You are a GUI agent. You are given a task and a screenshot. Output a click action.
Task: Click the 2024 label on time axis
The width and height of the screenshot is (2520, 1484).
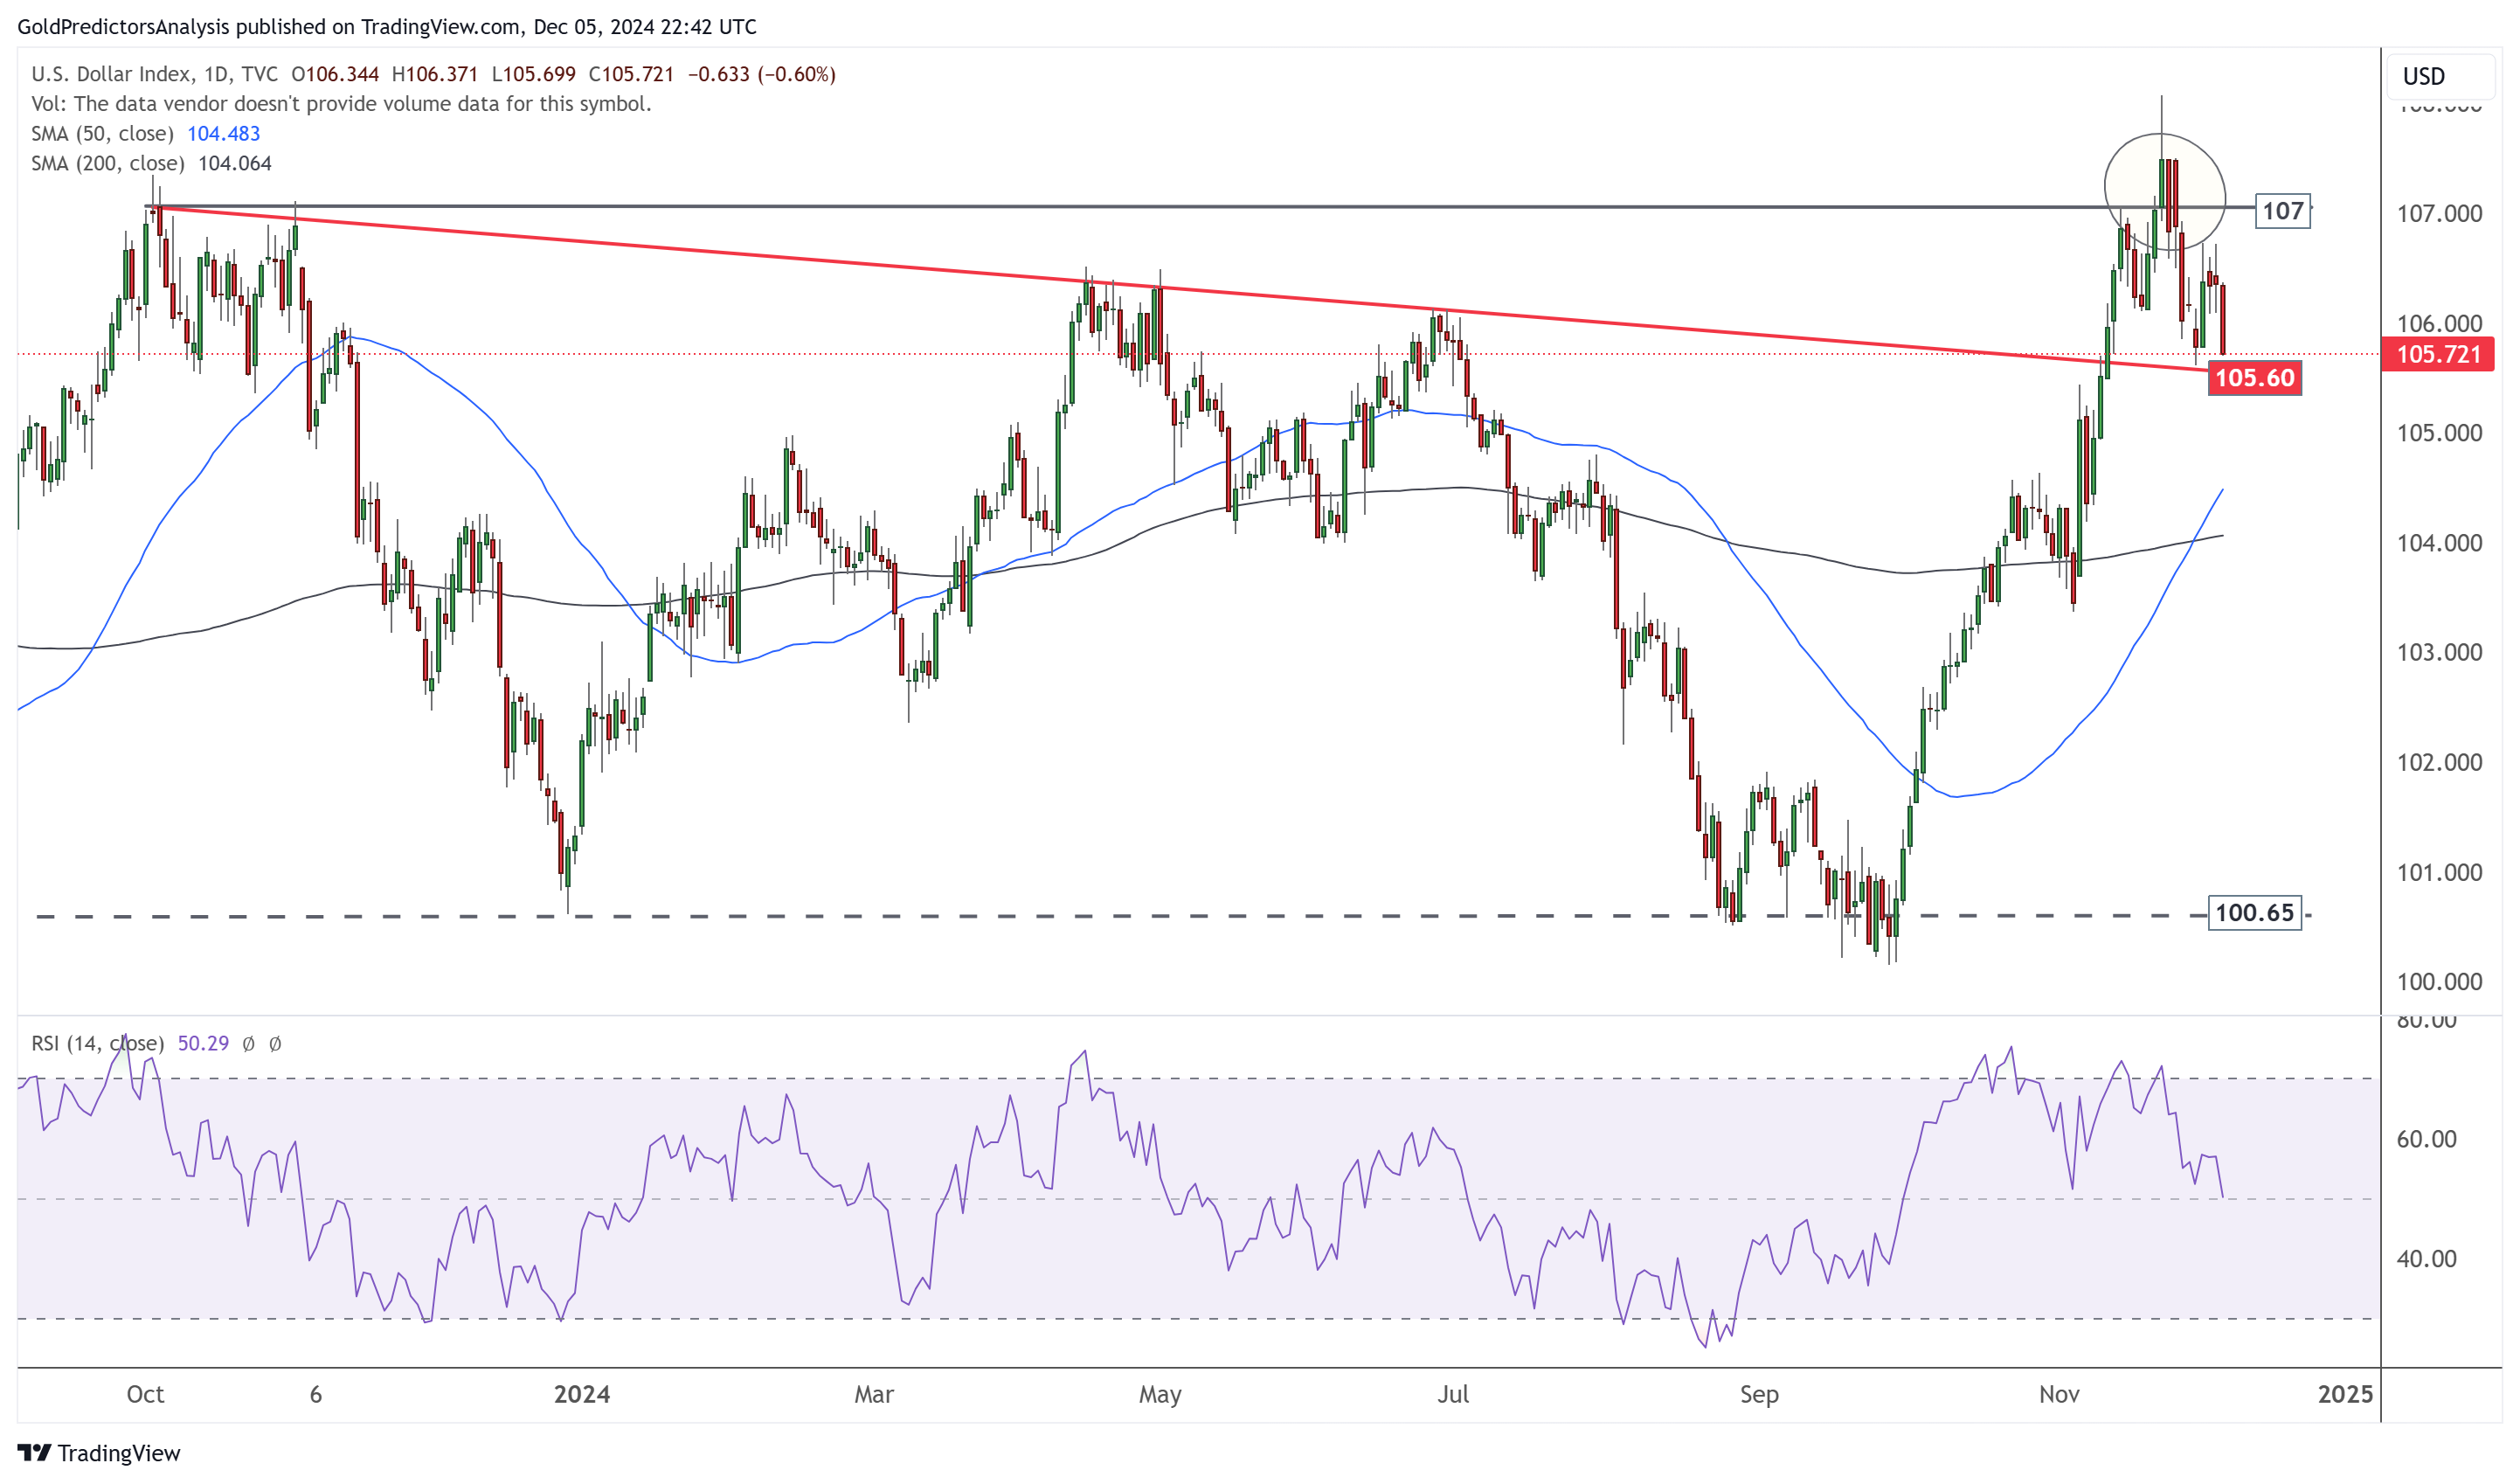582,1394
